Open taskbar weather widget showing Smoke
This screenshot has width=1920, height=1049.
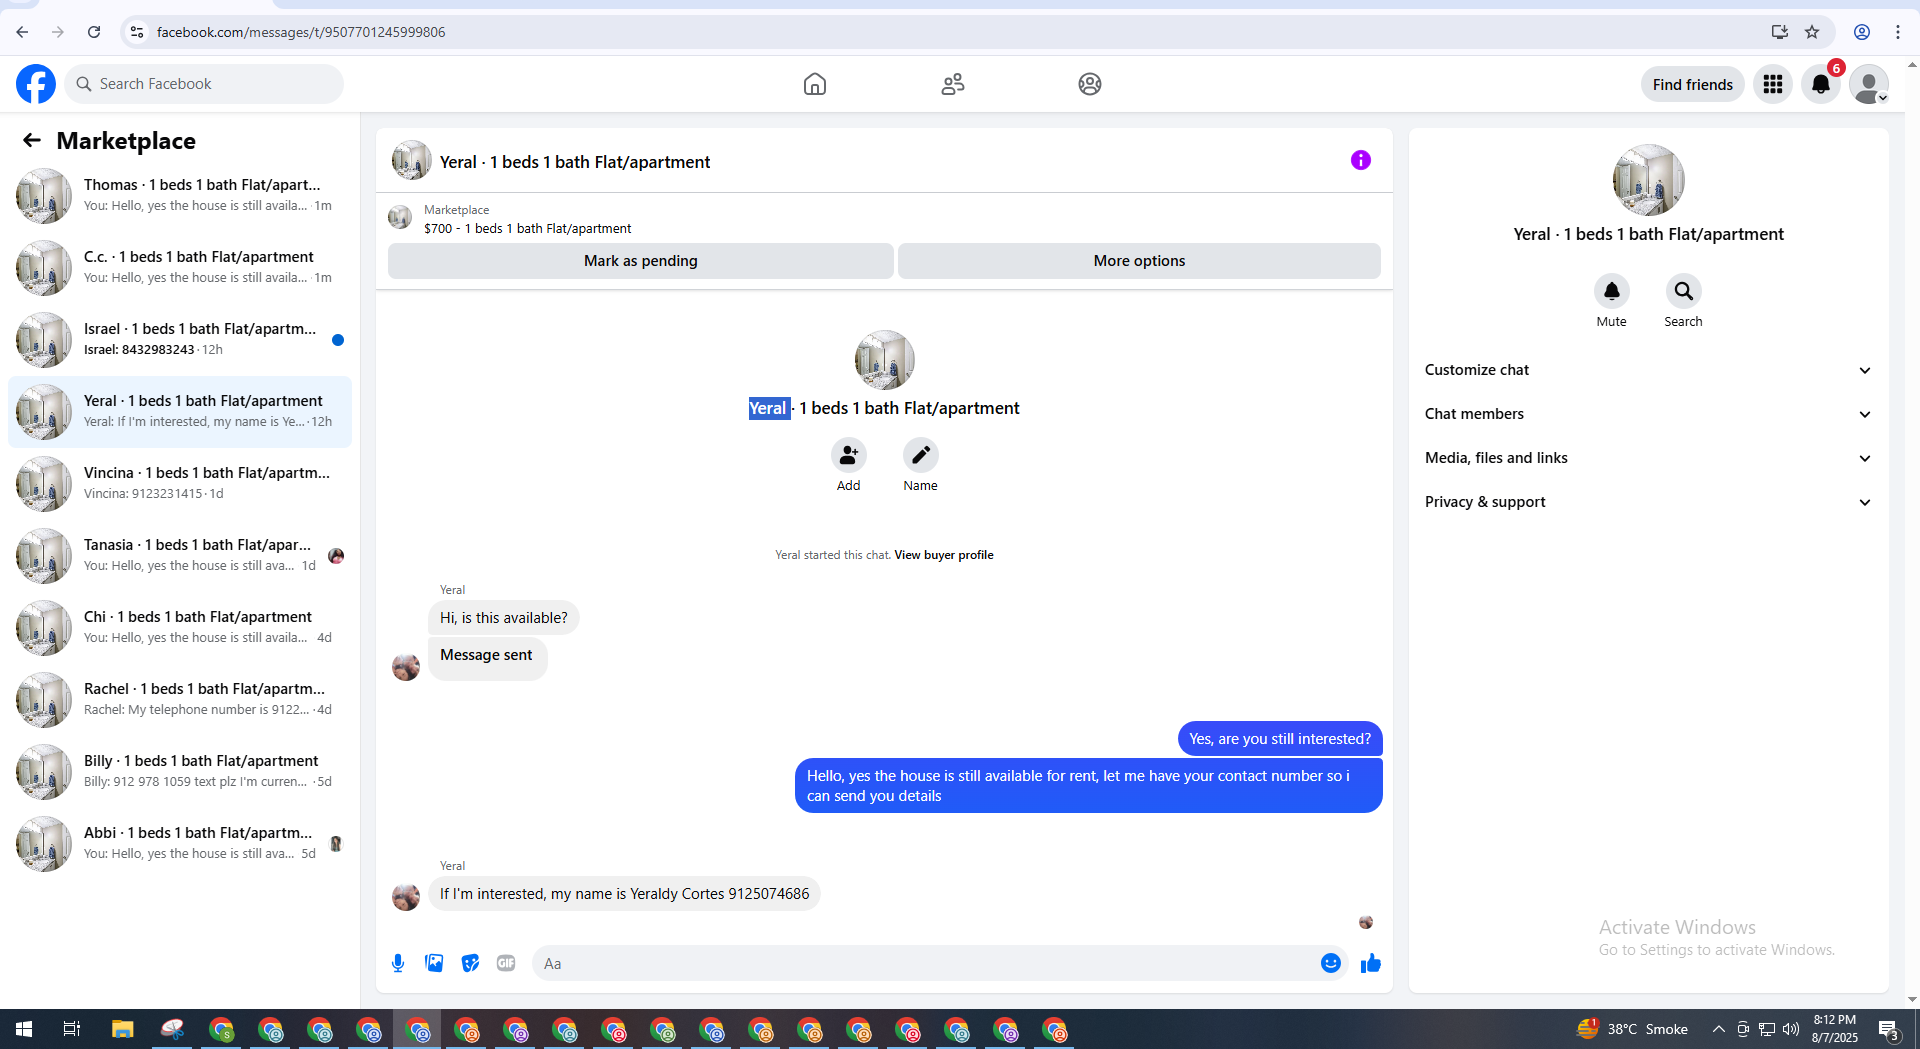tap(1632, 1029)
